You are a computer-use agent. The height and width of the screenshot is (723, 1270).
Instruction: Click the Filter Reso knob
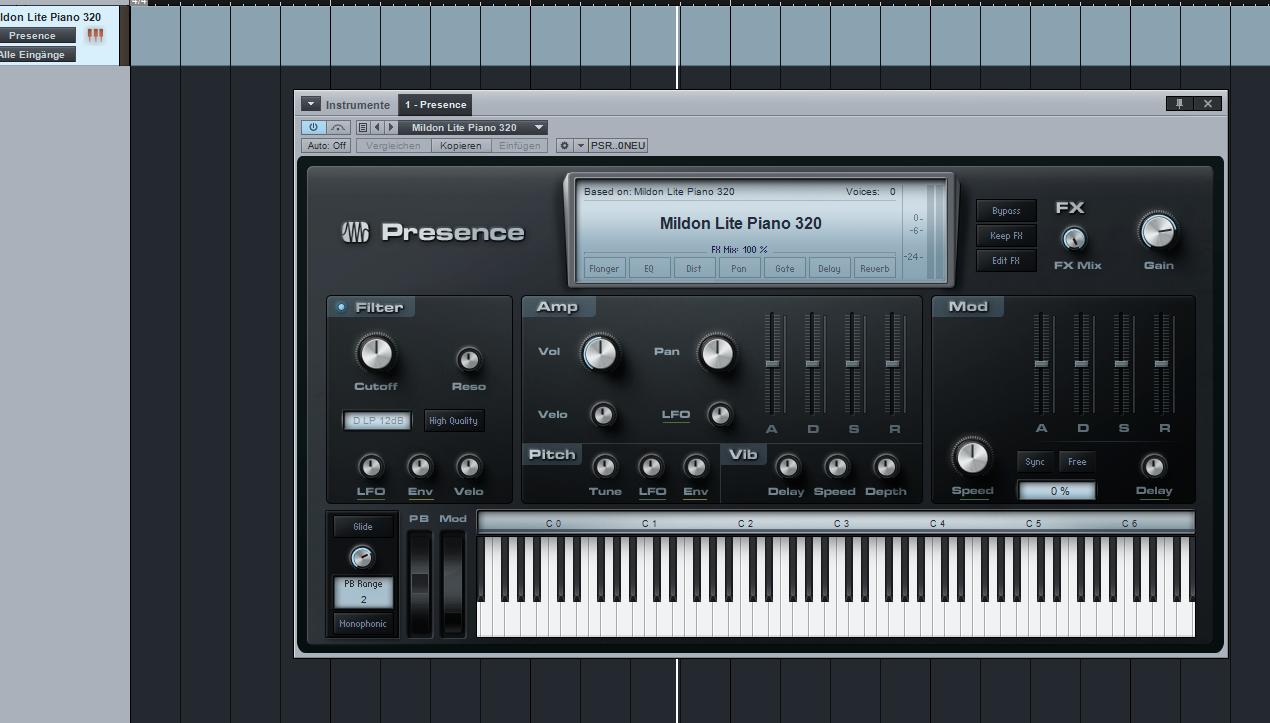468,359
